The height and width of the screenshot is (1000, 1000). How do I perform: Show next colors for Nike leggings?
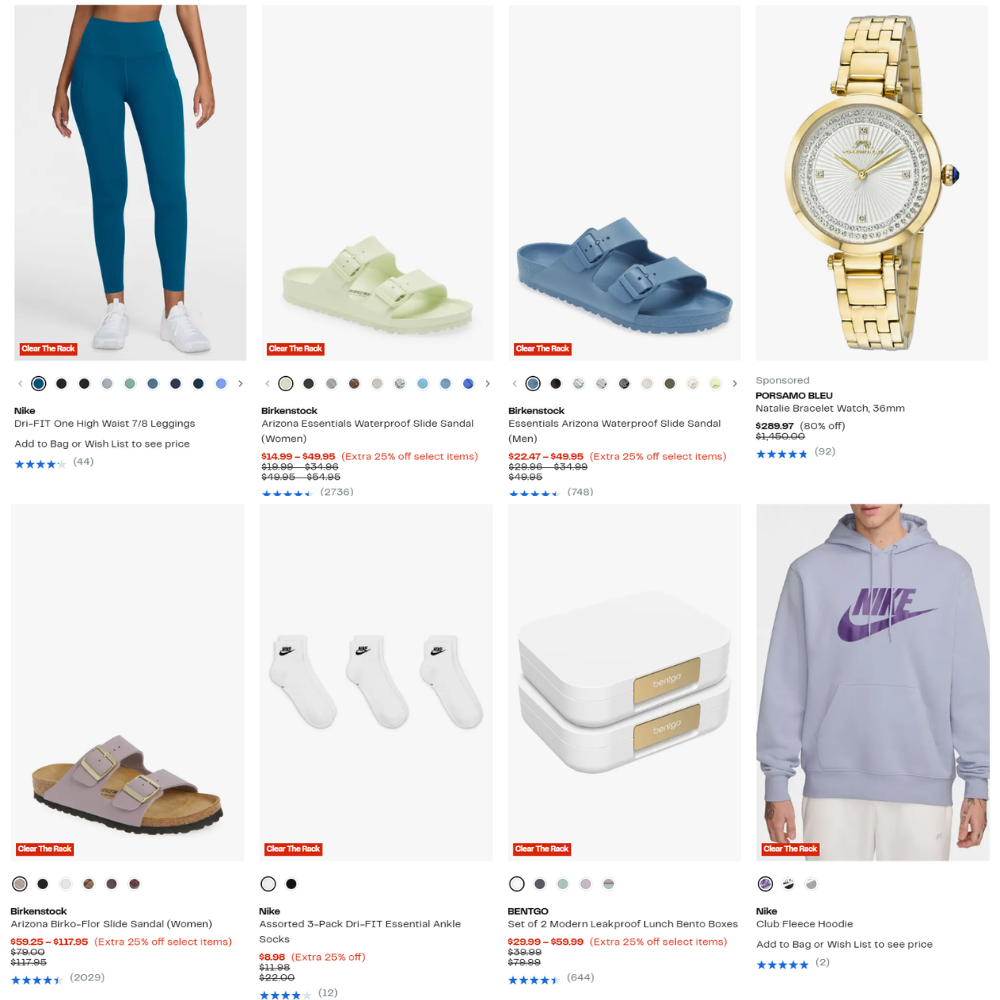click(x=240, y=383)
